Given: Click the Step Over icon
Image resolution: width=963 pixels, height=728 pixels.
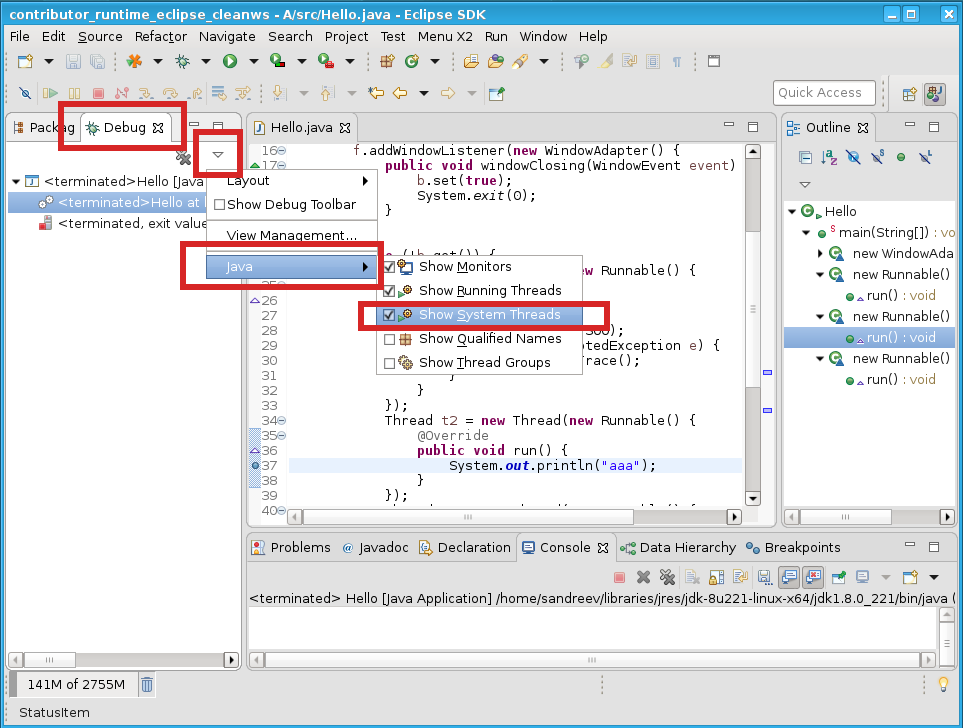Looking at the screenshot, I should [x=170, y=93].
